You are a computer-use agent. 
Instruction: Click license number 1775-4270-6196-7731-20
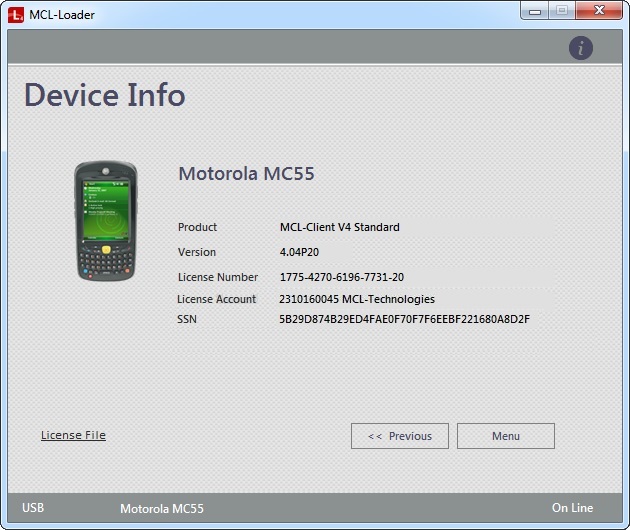[342, 277]
